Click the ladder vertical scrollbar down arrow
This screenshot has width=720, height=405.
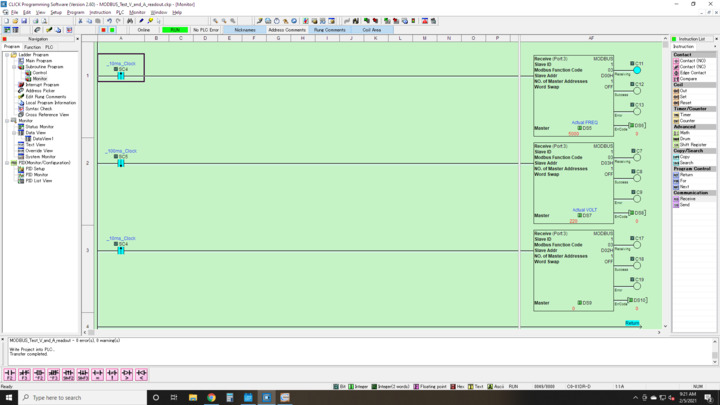point(665,326)
